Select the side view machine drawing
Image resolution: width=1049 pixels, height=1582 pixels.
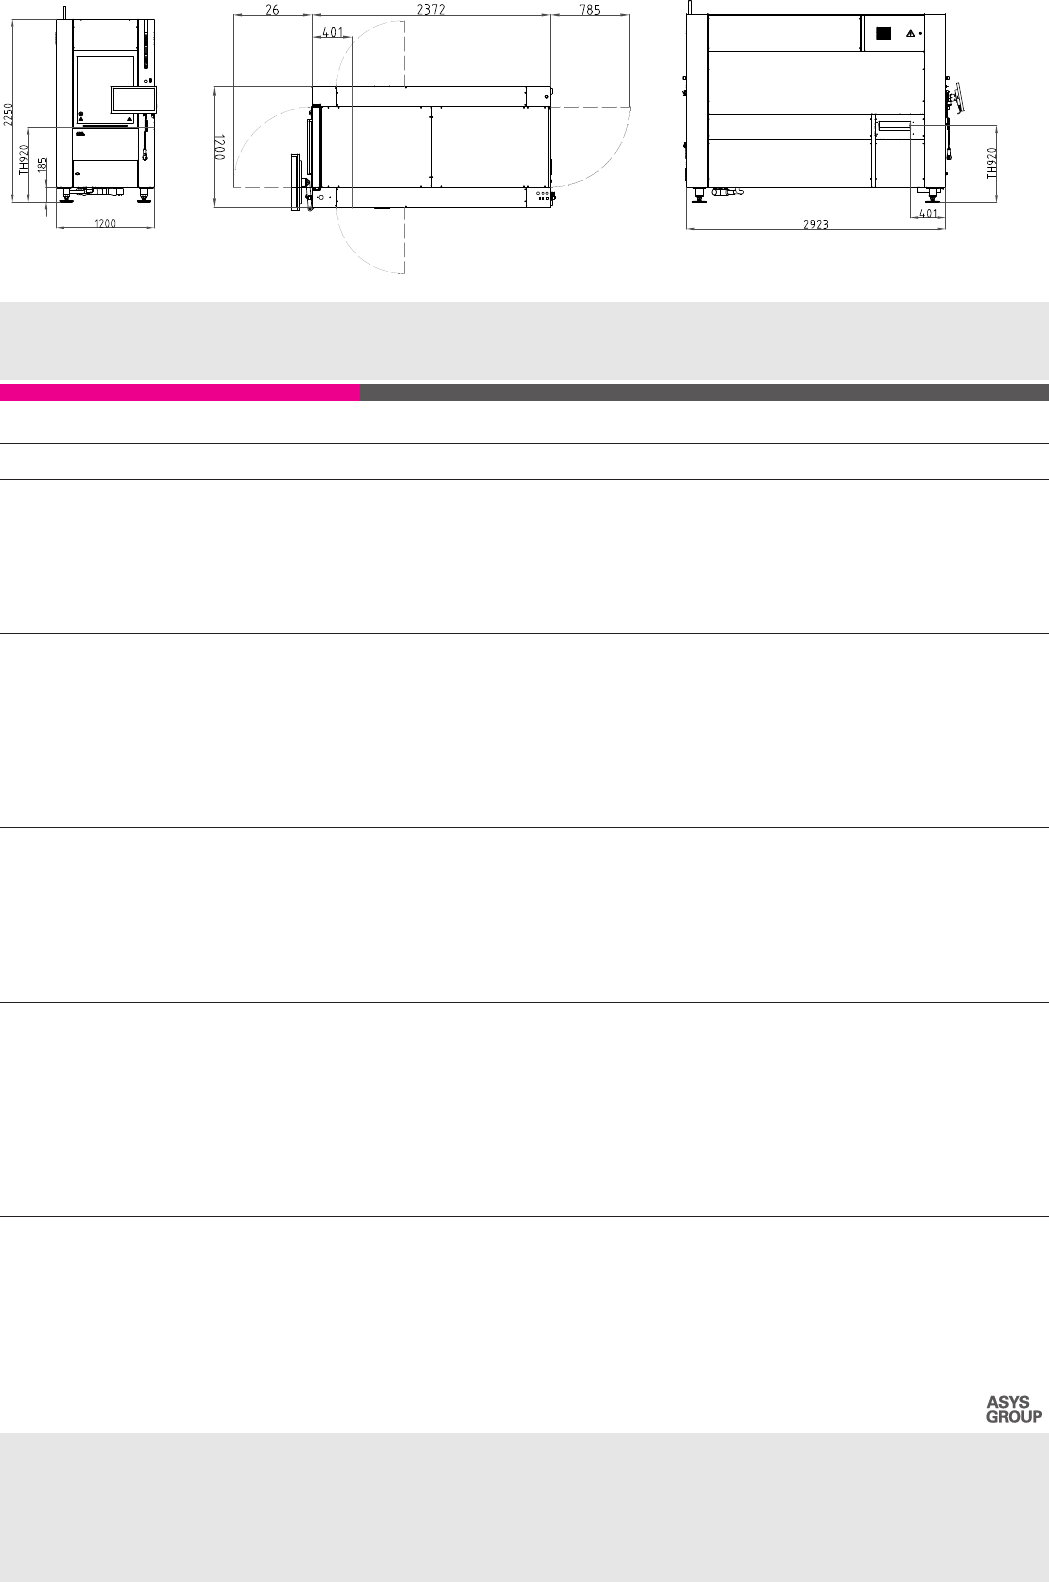[817, 105]
